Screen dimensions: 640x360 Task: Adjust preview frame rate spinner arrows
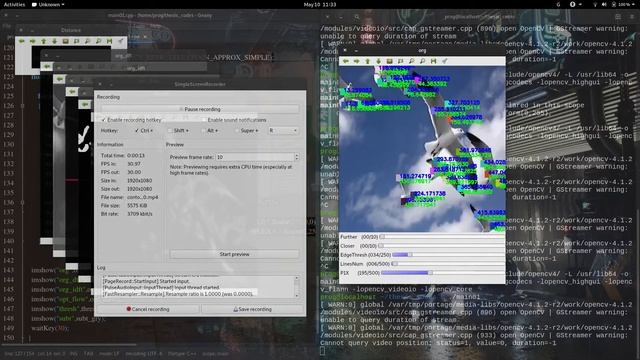297,157
